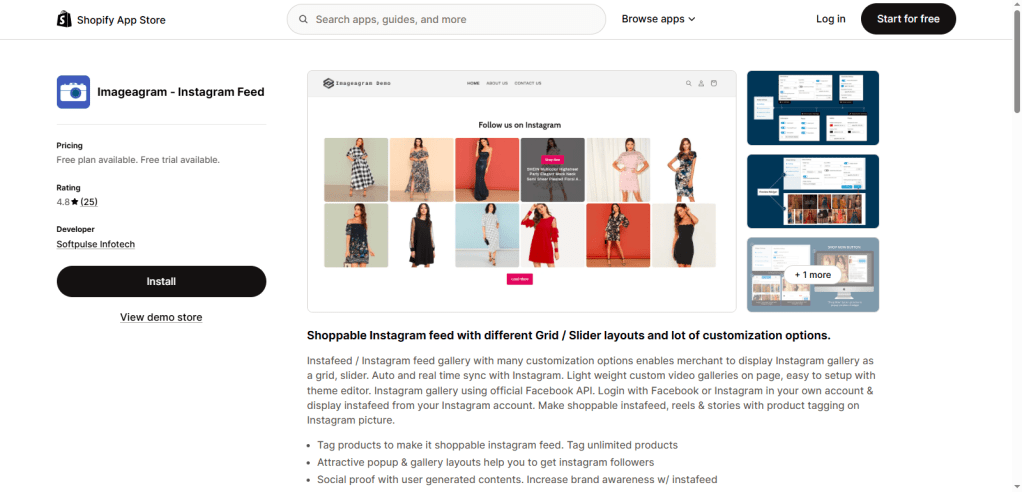Focus the search apps input field
Image resolution: width=1022 pixels, height=492 pixels.
click(x=446, y=20)
